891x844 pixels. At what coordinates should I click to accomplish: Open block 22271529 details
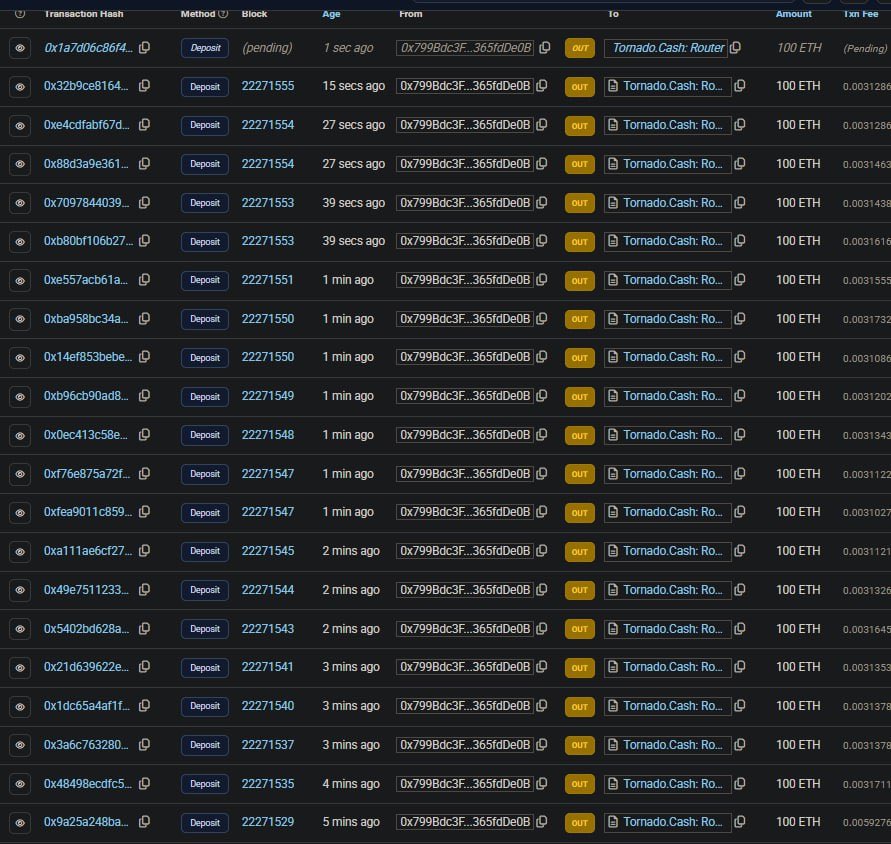(x=268, y=822)
